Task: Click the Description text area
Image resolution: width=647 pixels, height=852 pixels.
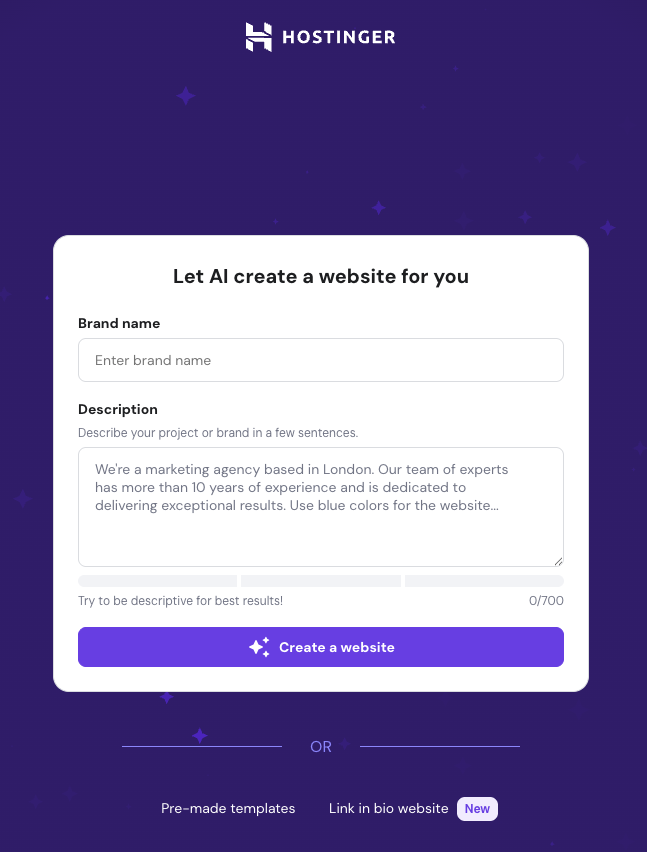Action: click(321, 505)
